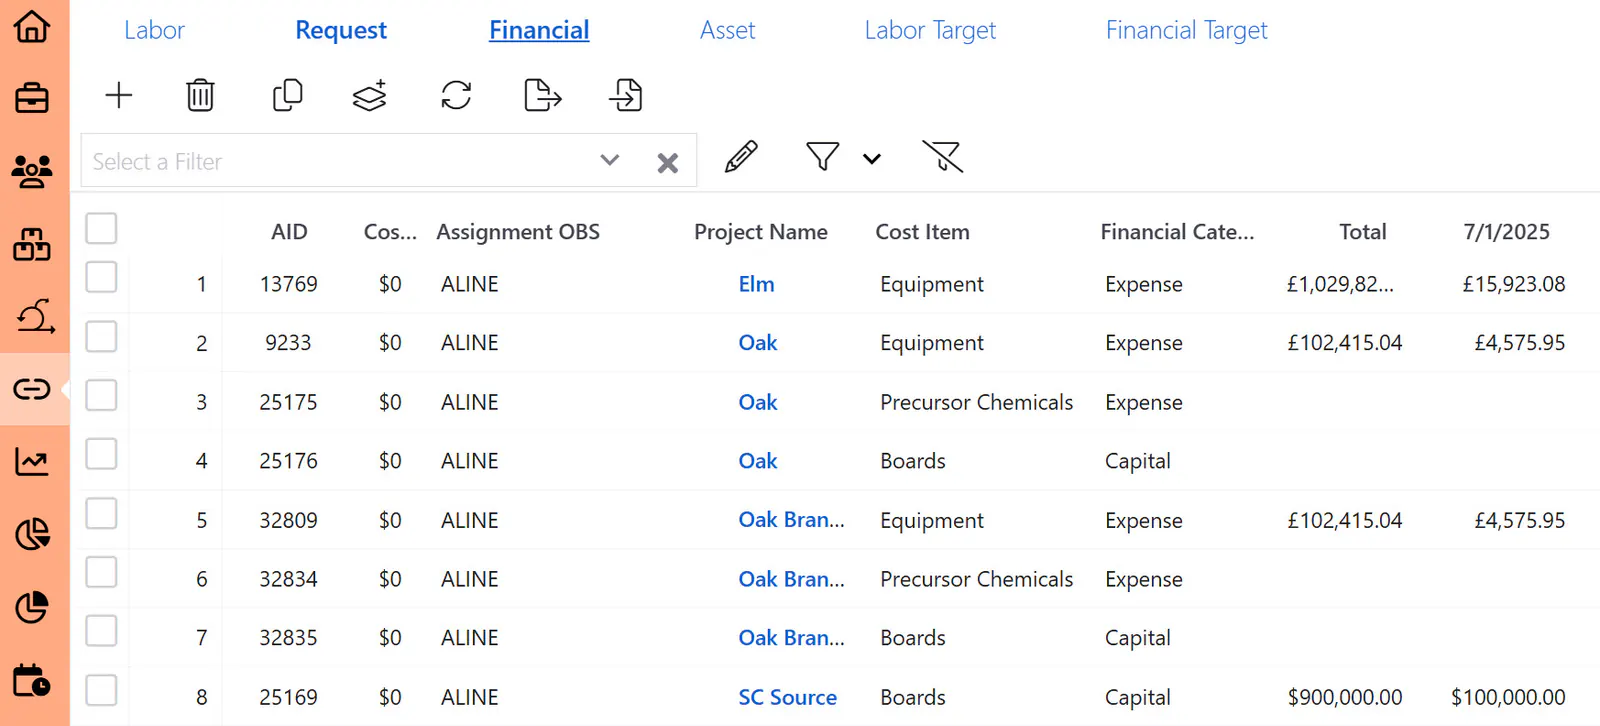
Task: Click the Assignment OBS column header
Action: pos(518,232)
